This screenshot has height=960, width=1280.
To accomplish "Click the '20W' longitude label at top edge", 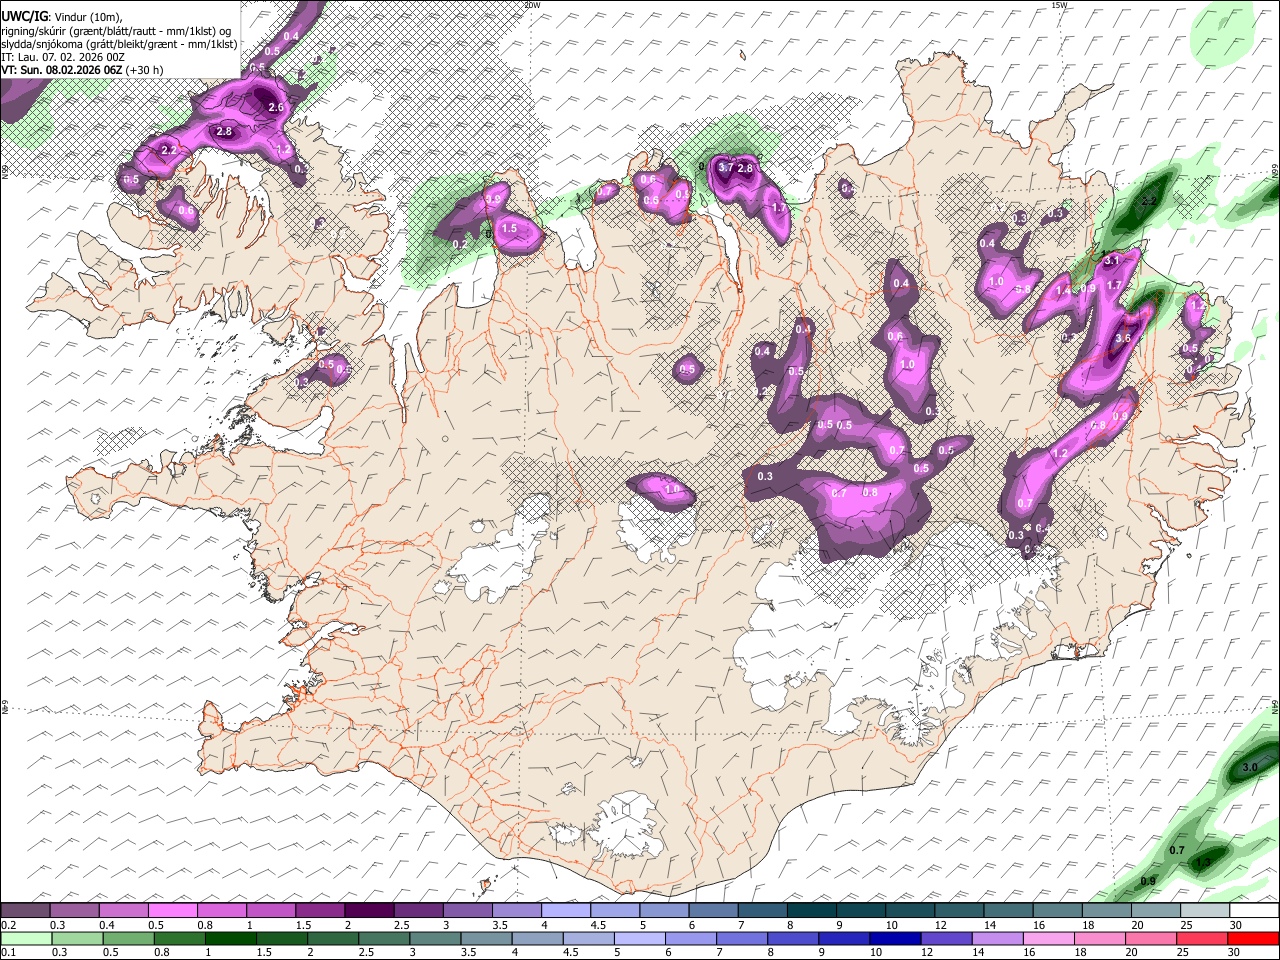I will coord(533,5).
